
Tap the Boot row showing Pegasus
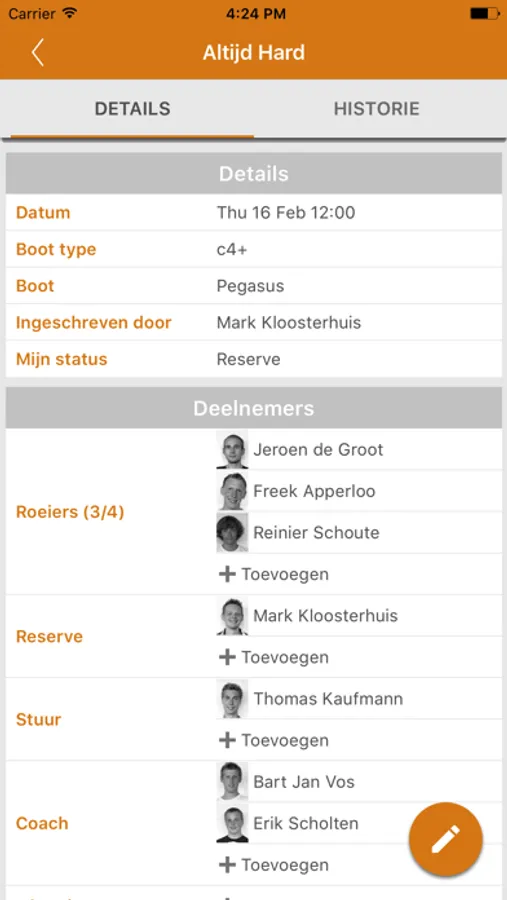coord(254,286)
